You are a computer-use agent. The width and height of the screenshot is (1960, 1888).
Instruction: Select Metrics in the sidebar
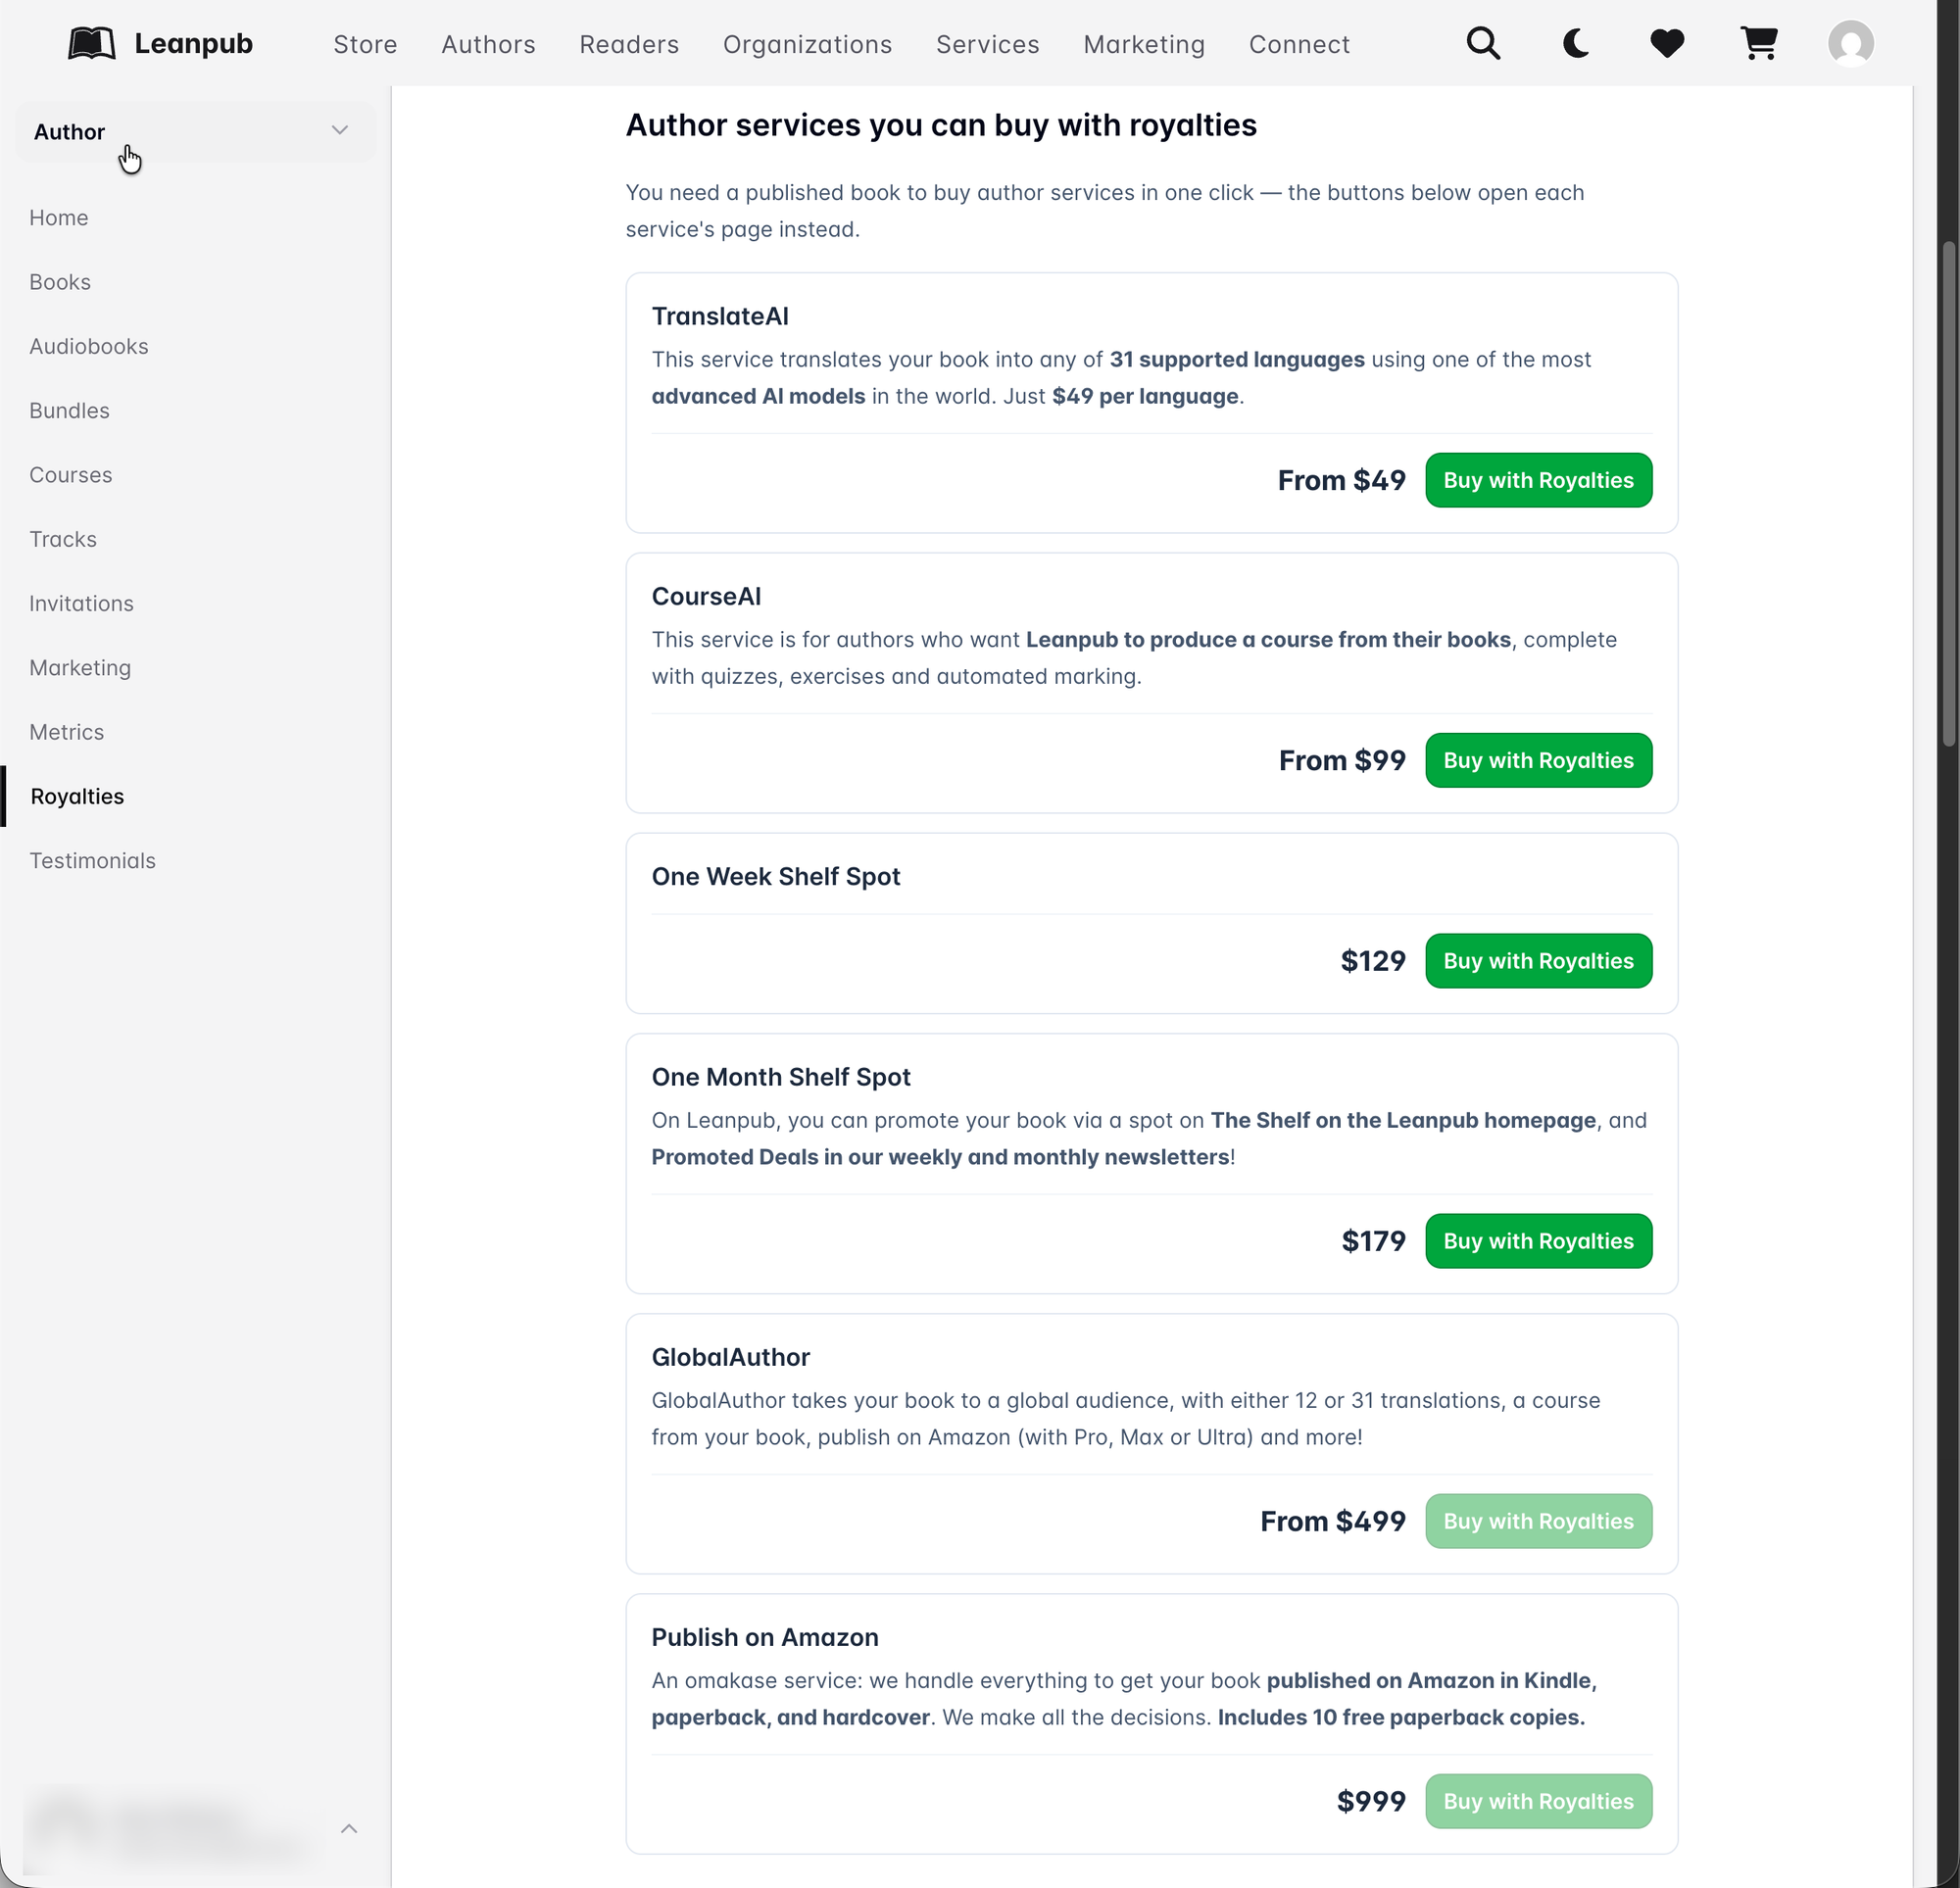click(66, 732)
